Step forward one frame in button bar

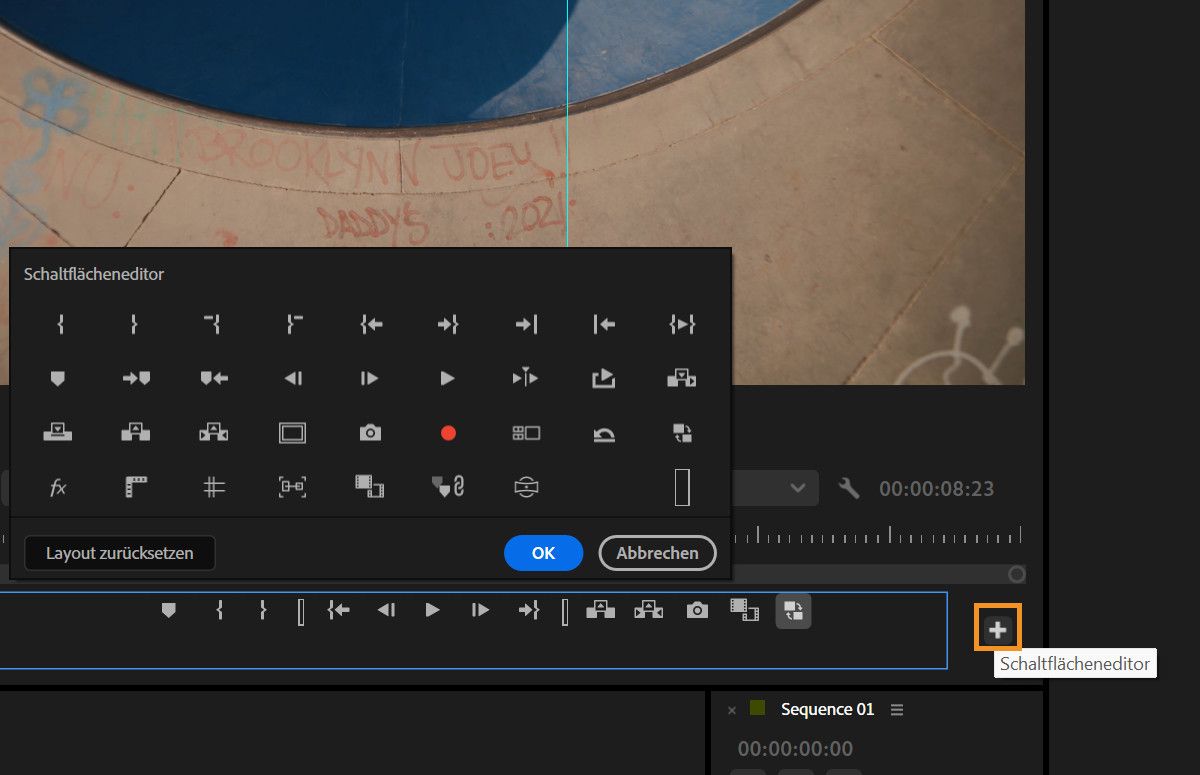(x=481, y=610)
